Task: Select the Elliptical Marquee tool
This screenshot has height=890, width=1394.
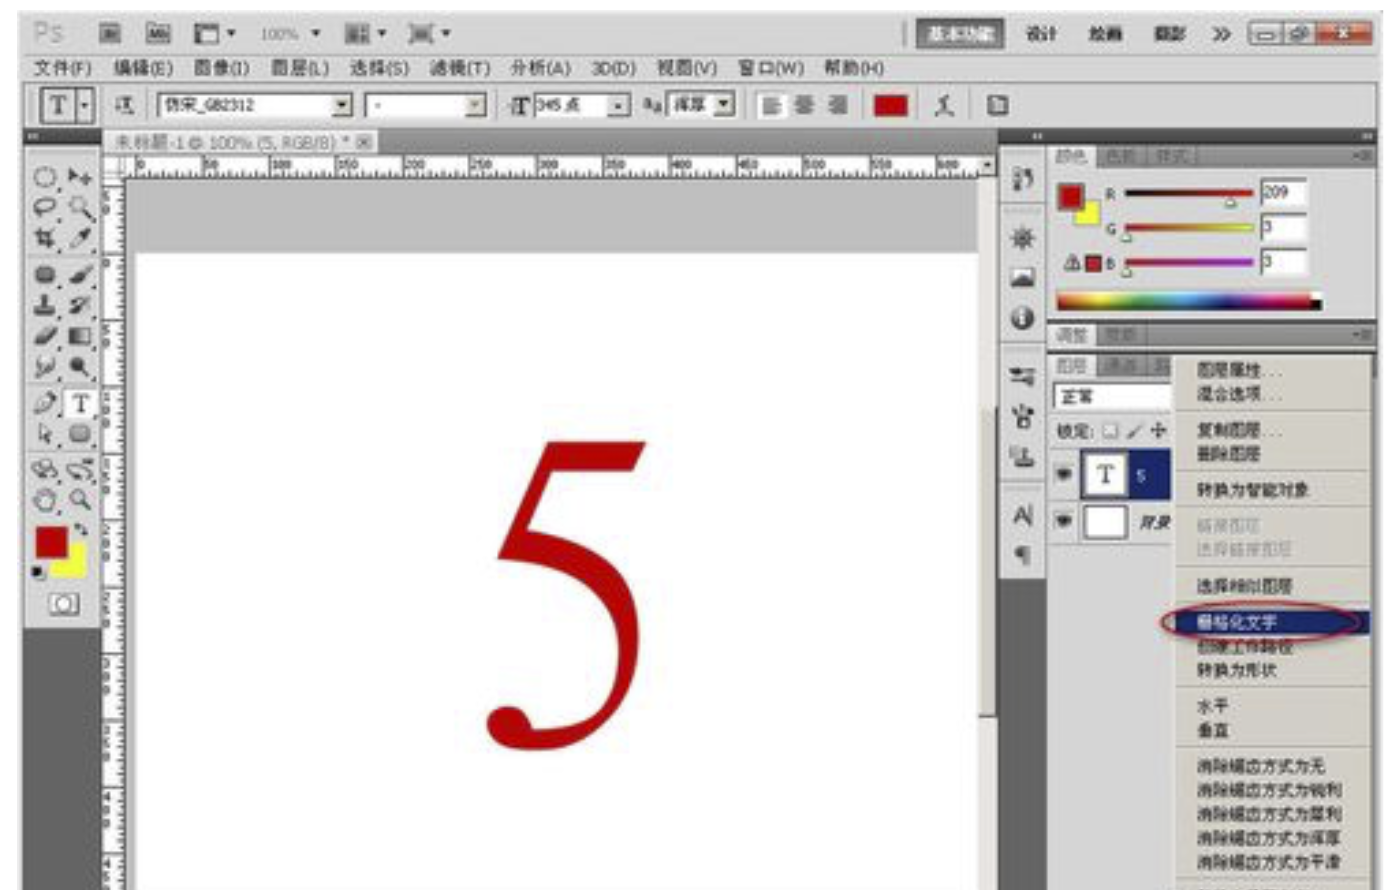Action: pos(45,178)
